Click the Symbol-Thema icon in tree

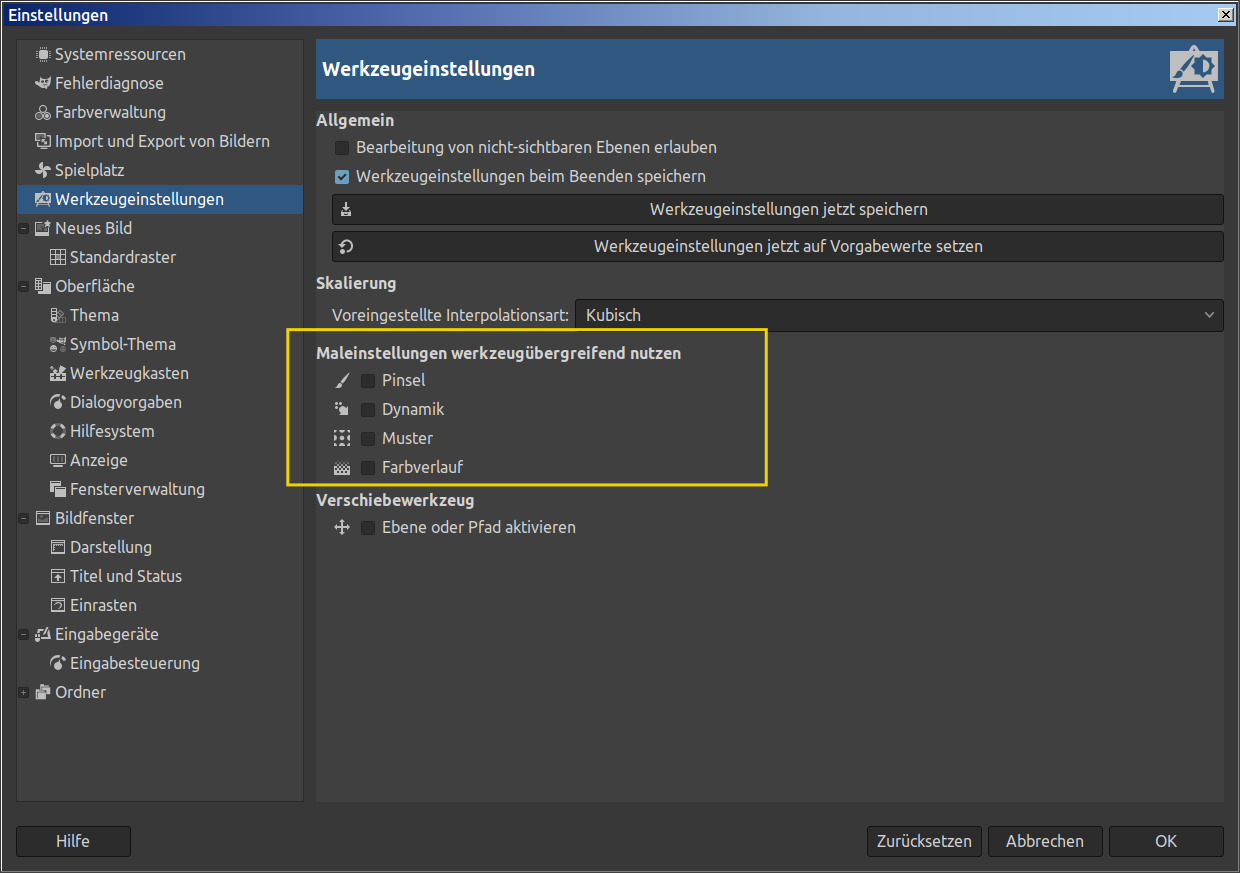(x=58, y=344)
